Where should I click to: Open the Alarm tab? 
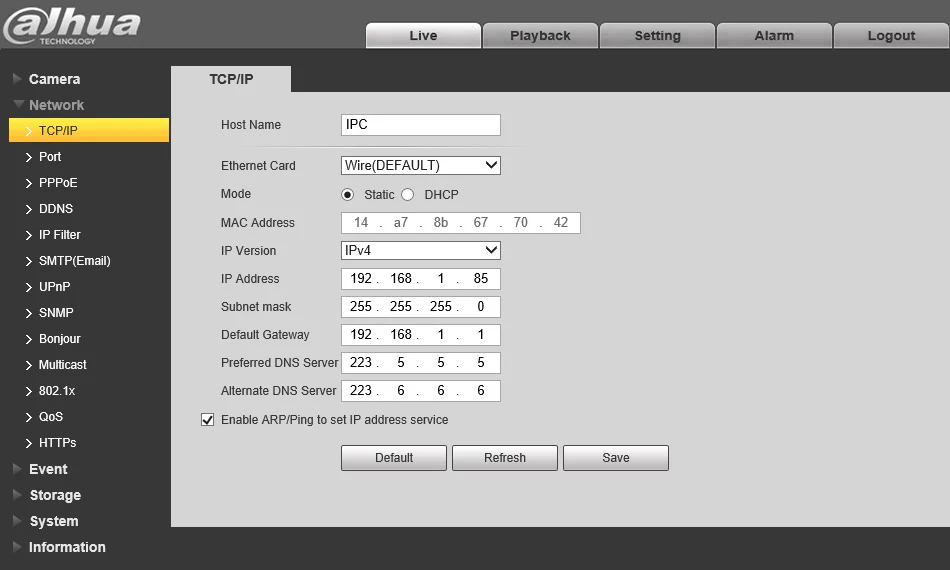click(x=774, y=36)
